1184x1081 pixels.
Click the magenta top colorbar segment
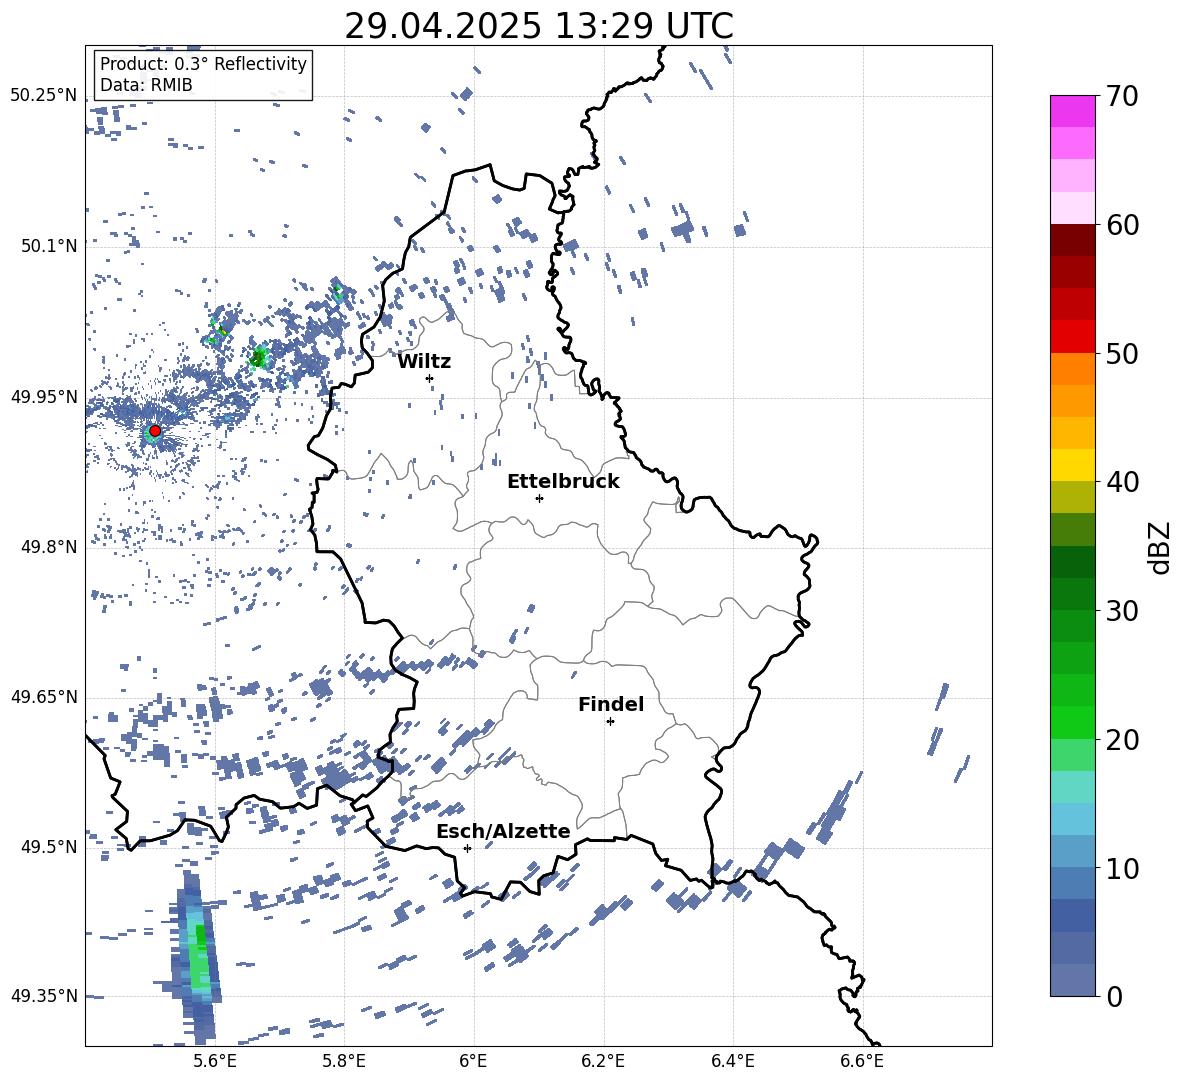click(1072, 112)
